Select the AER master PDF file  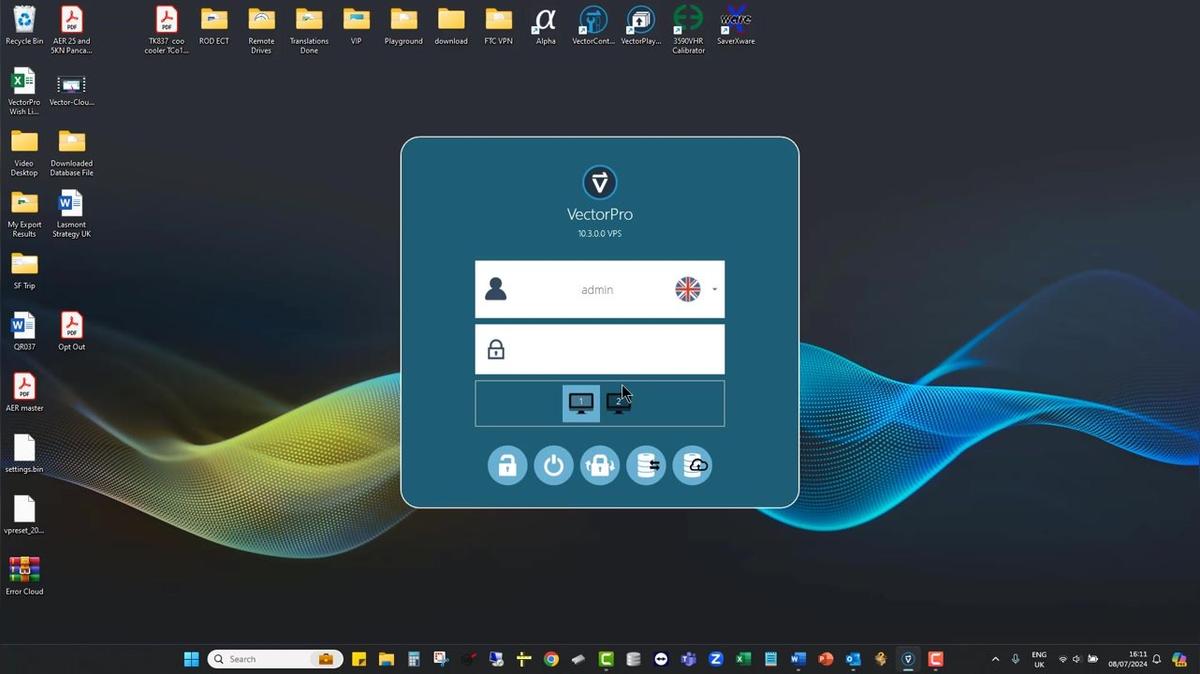tap(24, 393)
